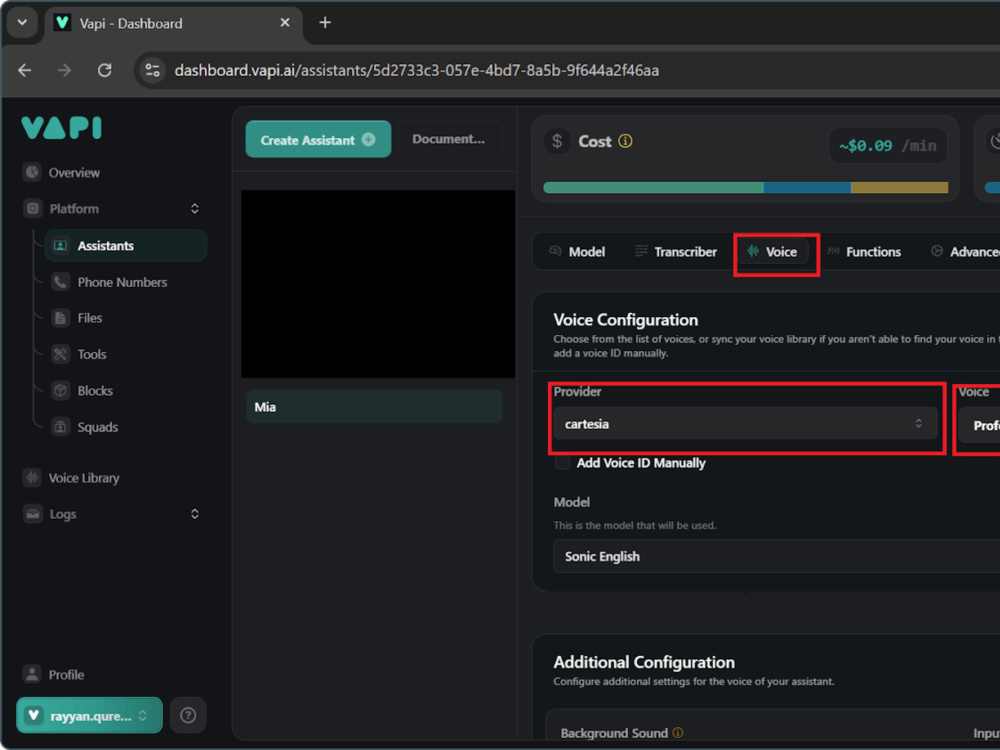The image size is (1000, 750).
Task: Open the Overview pie chart icon
Action: [32, 172]
